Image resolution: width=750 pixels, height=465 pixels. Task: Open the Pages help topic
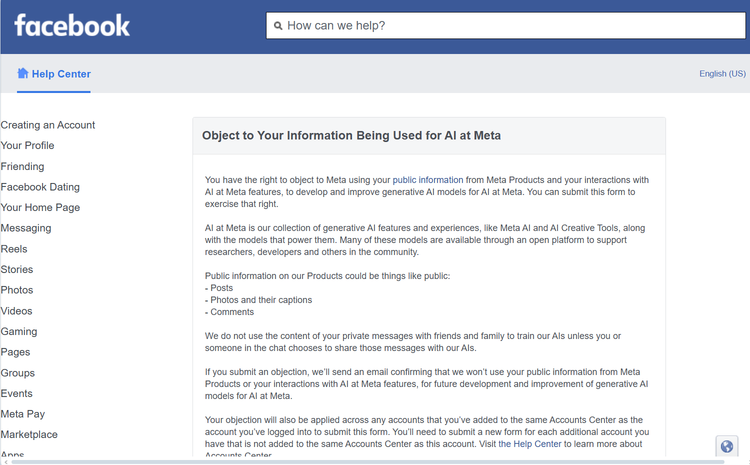(15, 352)
